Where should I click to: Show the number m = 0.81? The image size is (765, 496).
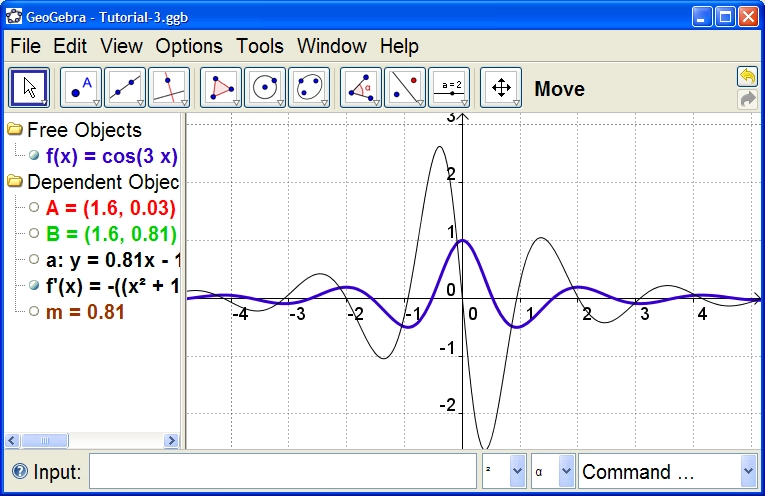click(x=34, y=311)
